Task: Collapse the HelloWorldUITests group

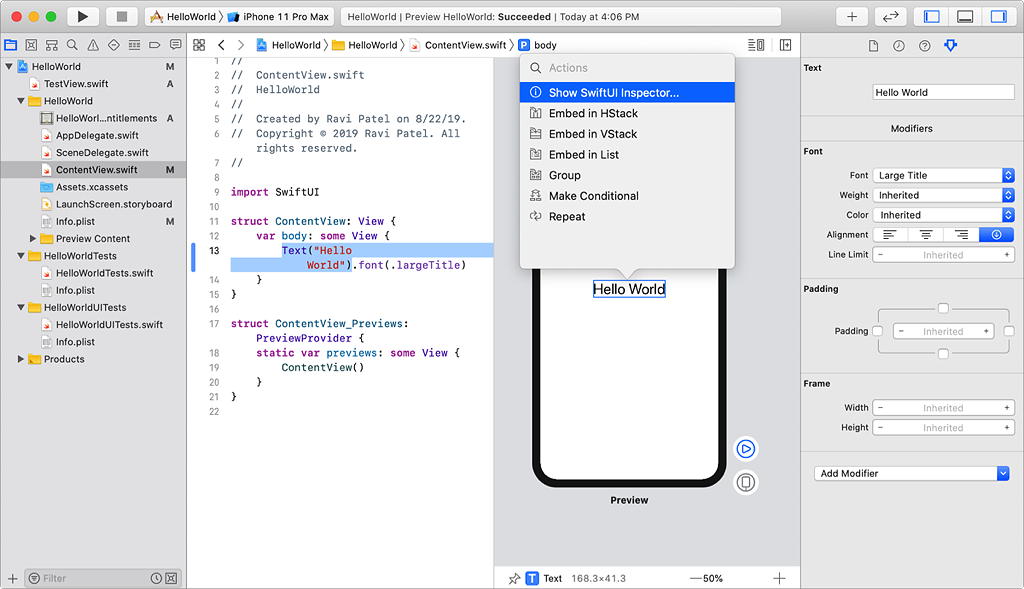Action: (x=21, y=308)
